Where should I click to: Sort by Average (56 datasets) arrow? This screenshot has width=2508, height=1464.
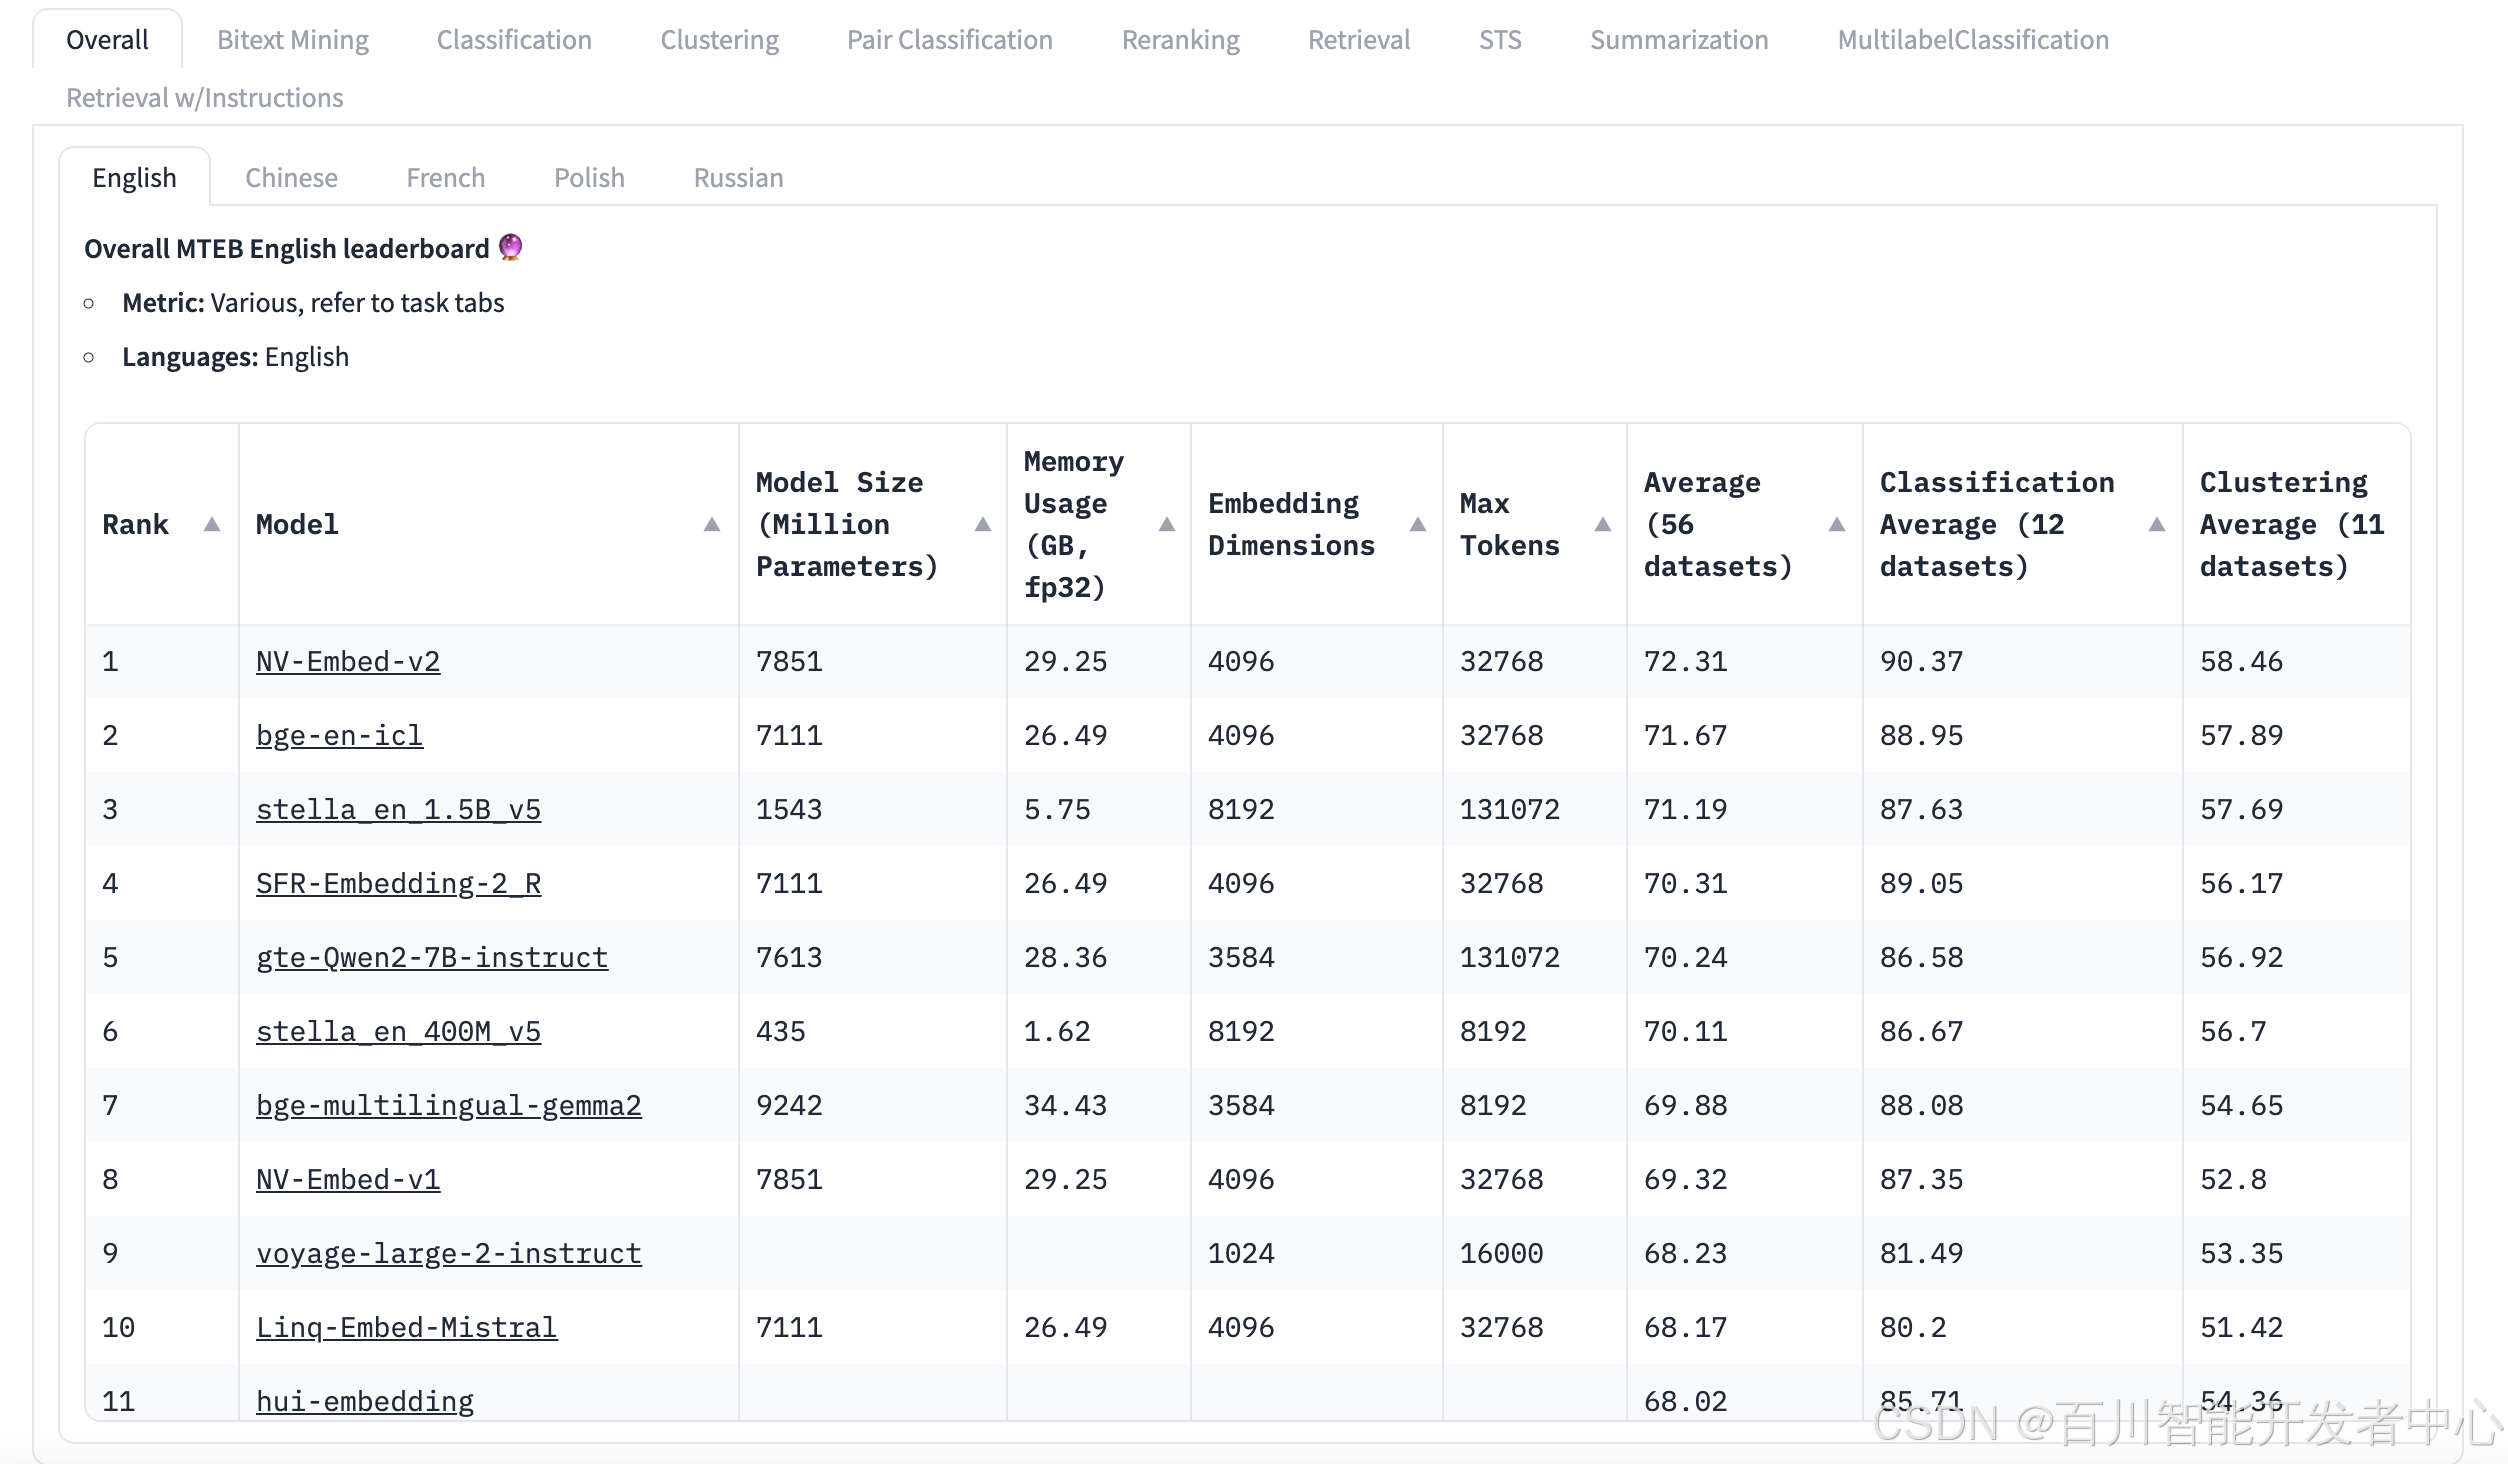coord(1837,524)
